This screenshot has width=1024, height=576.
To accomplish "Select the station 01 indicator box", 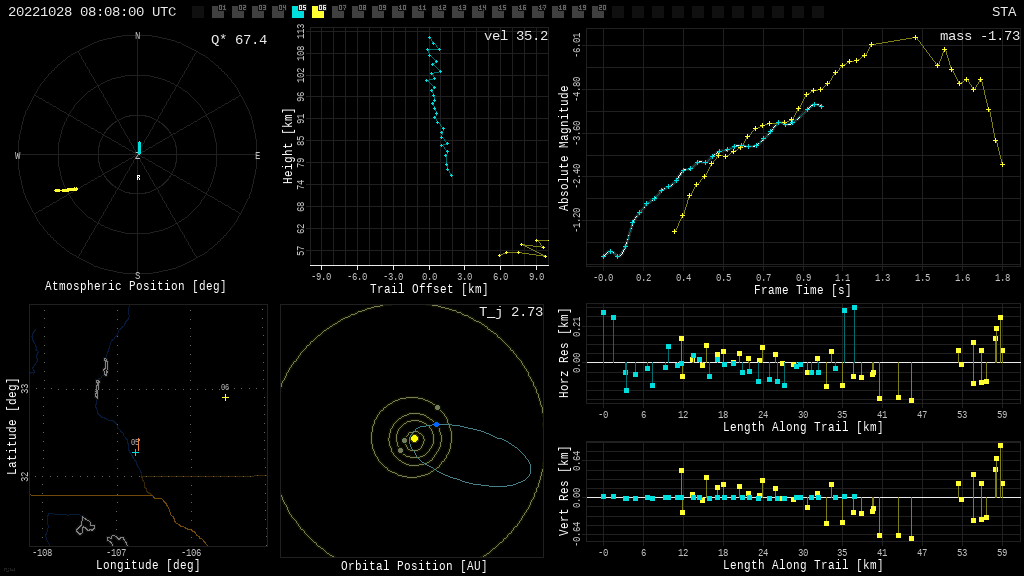I will coord(218,12).
